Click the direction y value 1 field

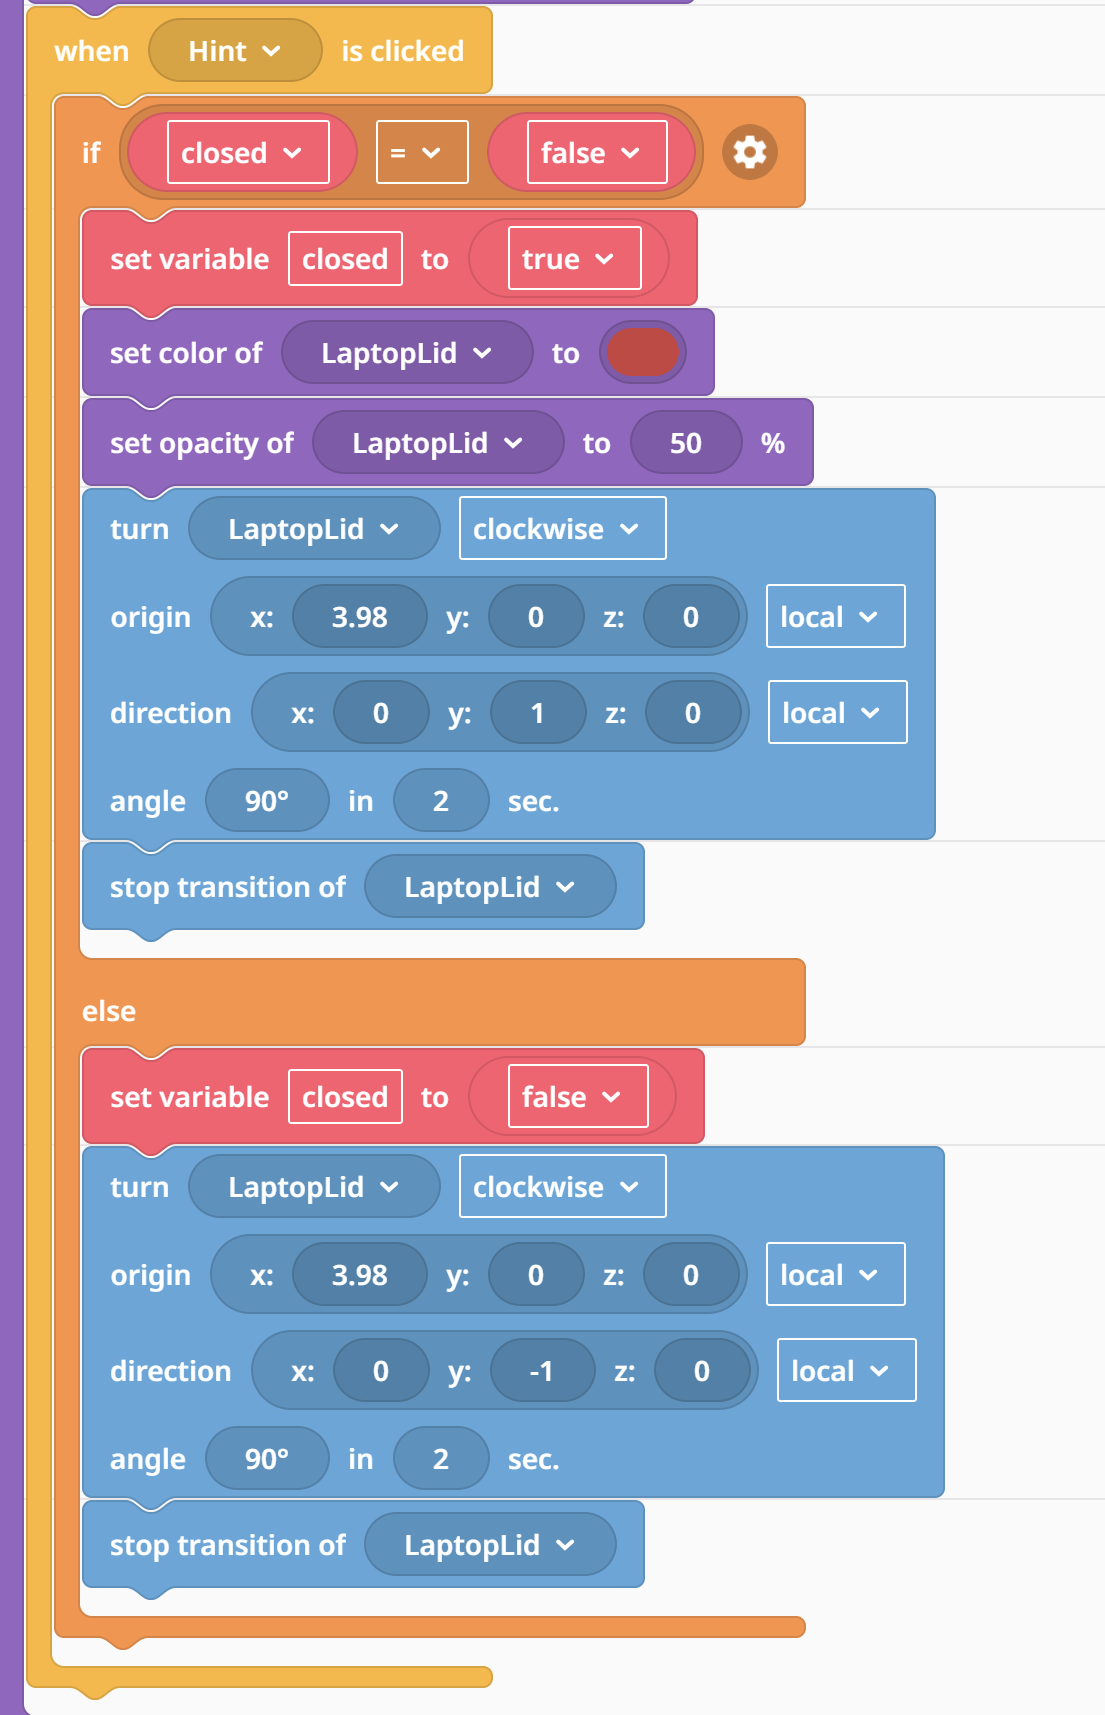coord(538,712)
